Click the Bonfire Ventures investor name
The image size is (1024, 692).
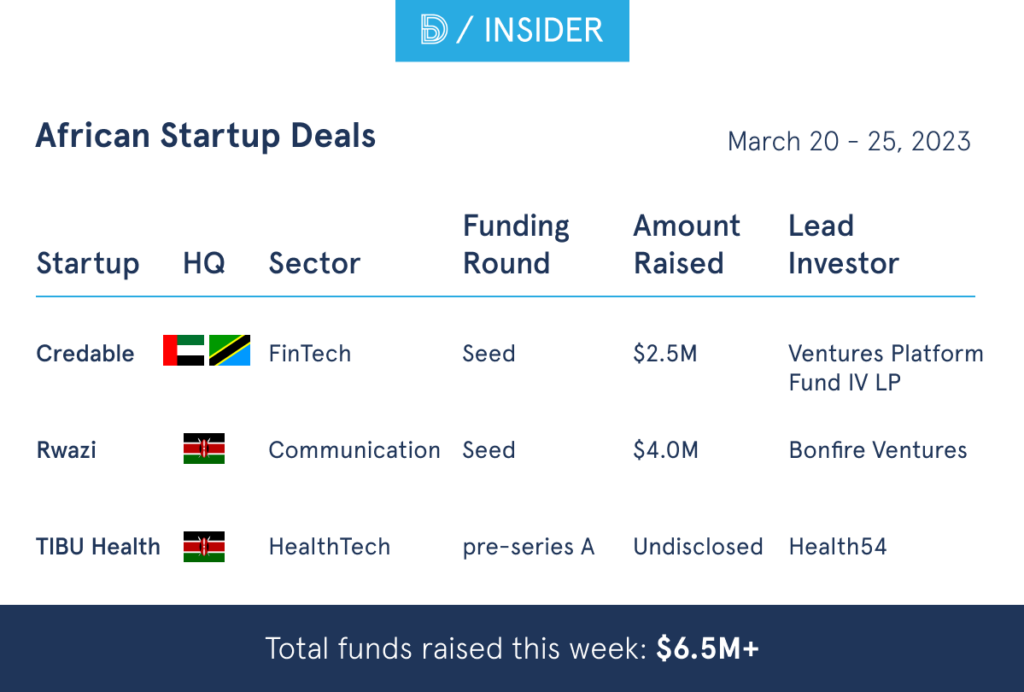click(x=877, y=450)
